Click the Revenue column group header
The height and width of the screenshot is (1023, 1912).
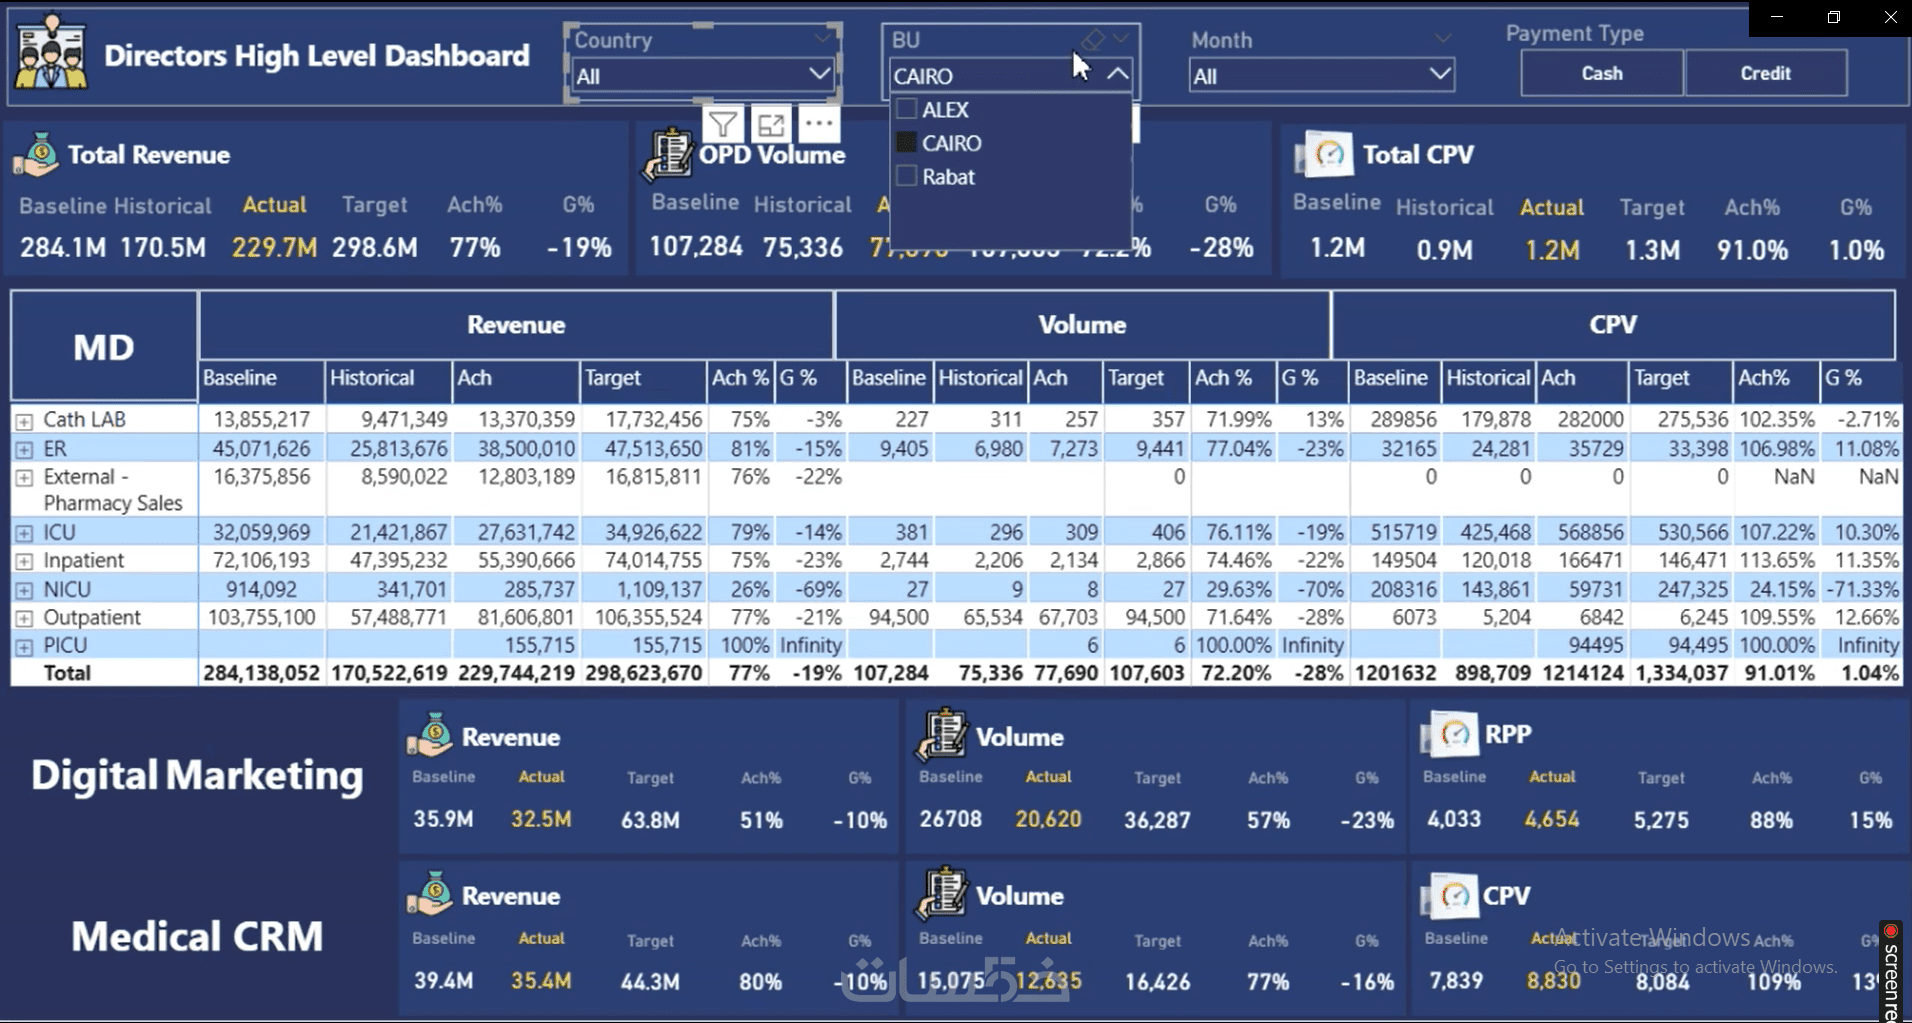tap(516, 325)
